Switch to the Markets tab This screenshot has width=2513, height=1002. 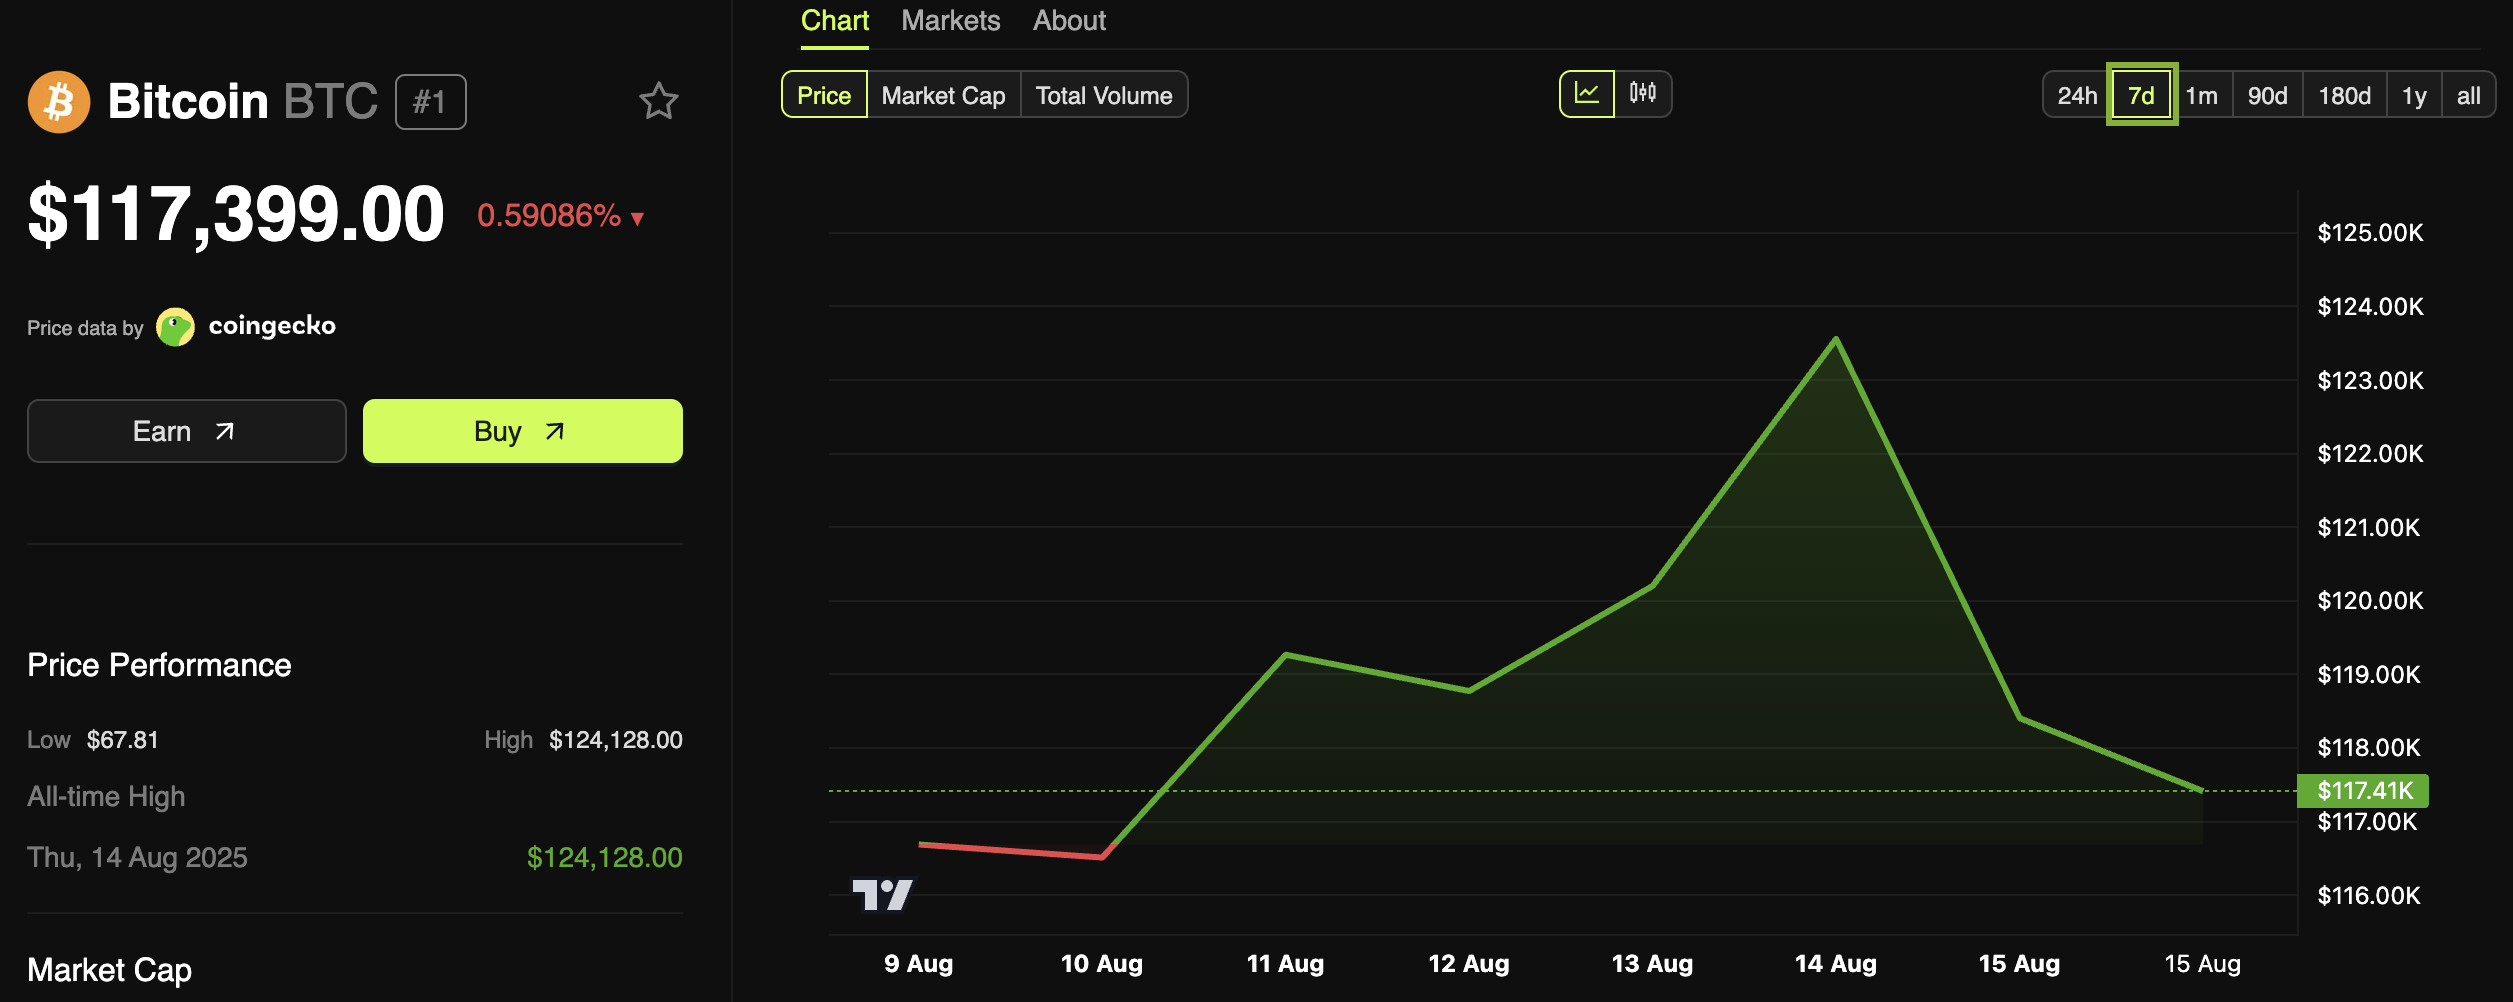pos(950,20)
